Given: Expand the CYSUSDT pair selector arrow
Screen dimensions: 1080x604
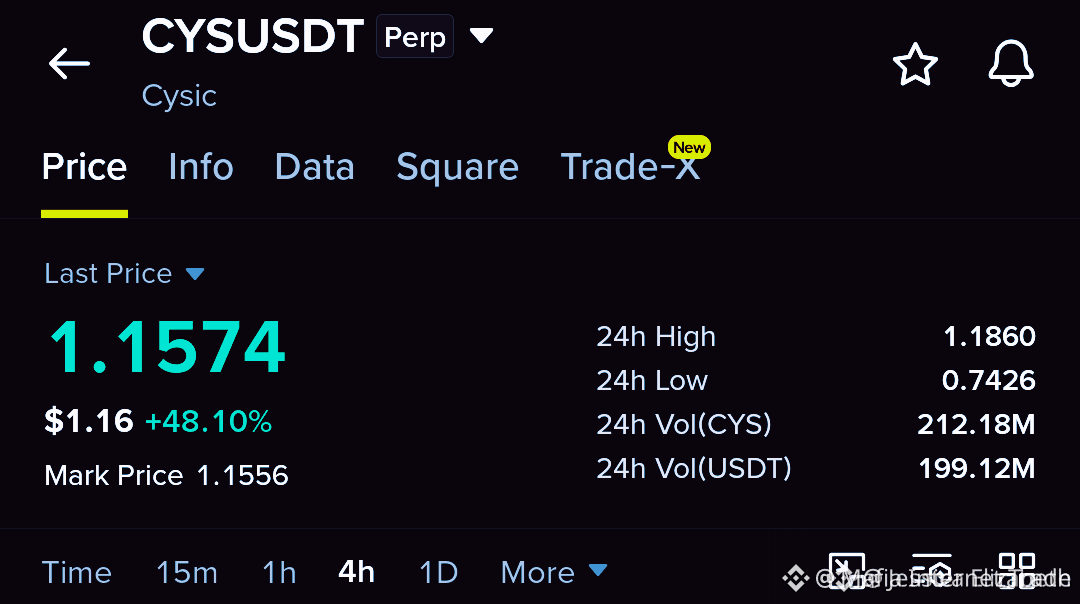Looking at the screenshot, I should point(481,35).
